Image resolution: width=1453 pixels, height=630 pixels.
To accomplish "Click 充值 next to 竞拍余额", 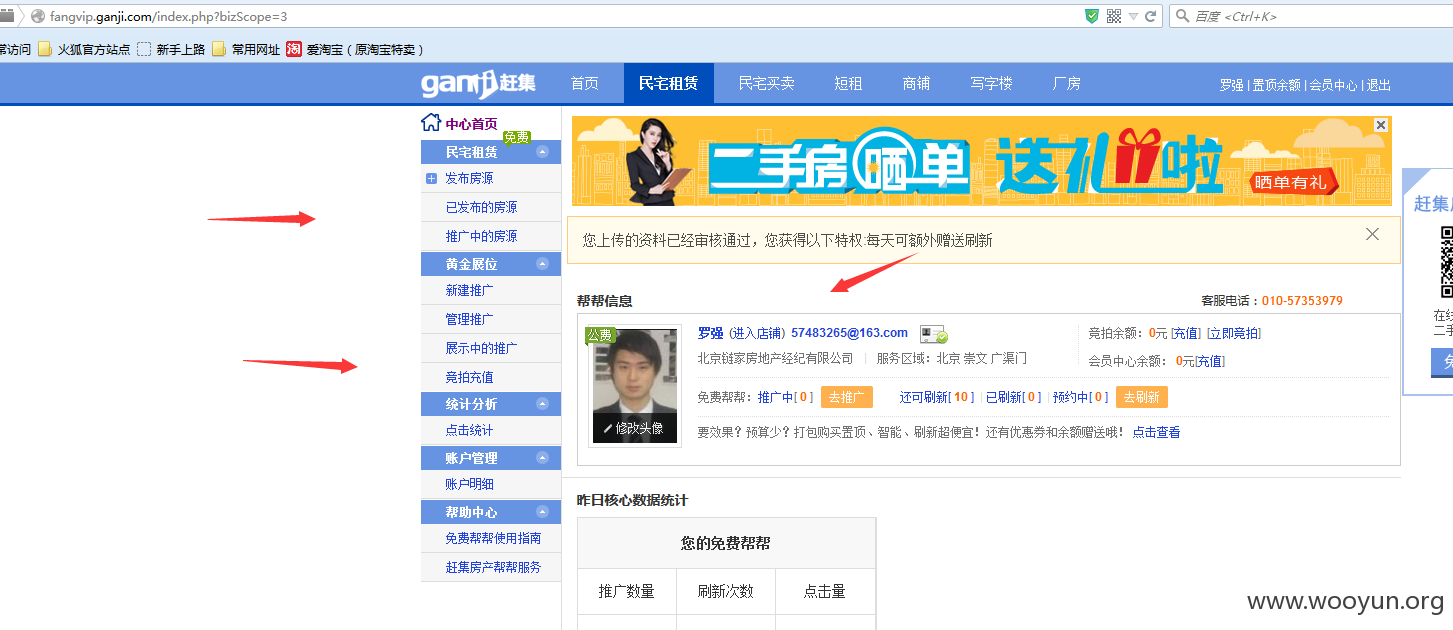I will (1186, 334).
